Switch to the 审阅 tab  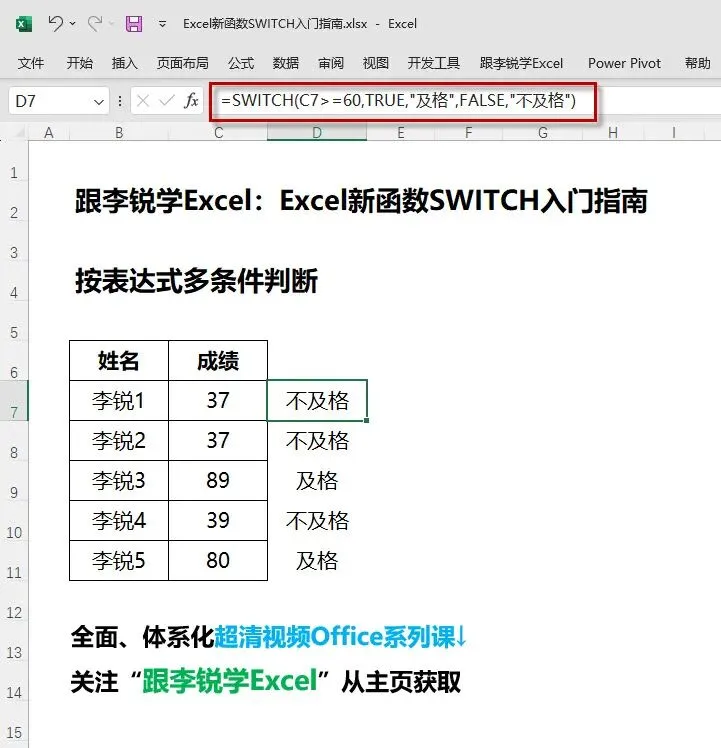331,63
